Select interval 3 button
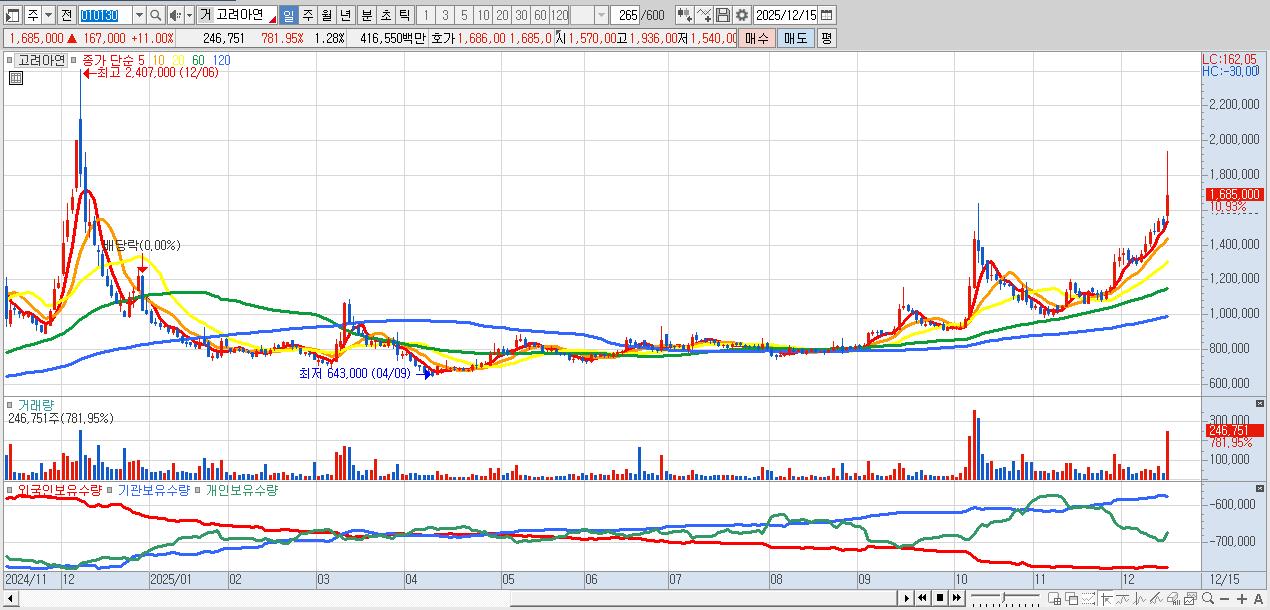Image resolution: width=1270 pixels, height=610 pixels. pyautogui.click(x=445, y=15)
